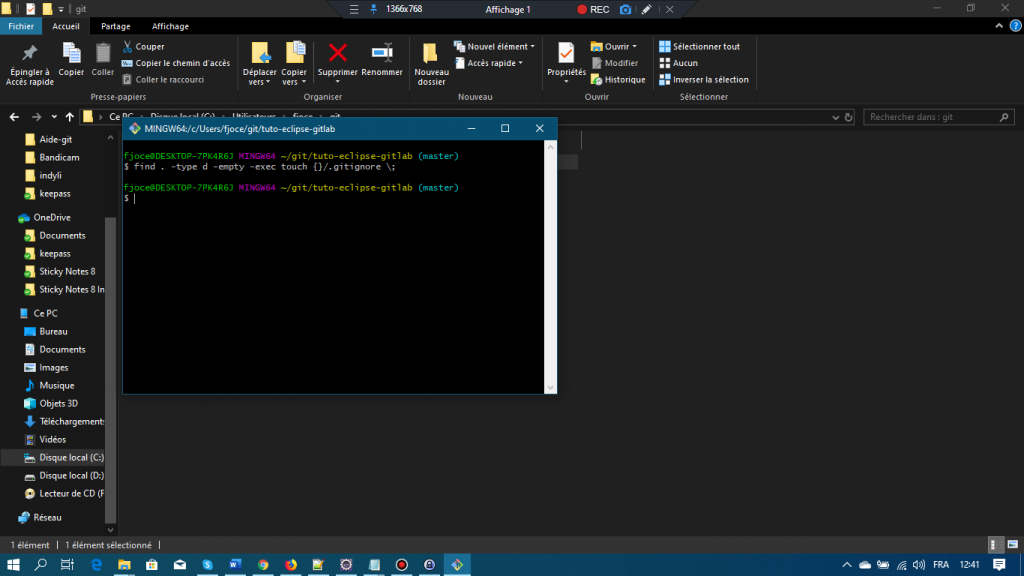Switch Explorer to large icons view in status bar
The height and width of the screenshot is (576, 1024).
coord(1013,545)
